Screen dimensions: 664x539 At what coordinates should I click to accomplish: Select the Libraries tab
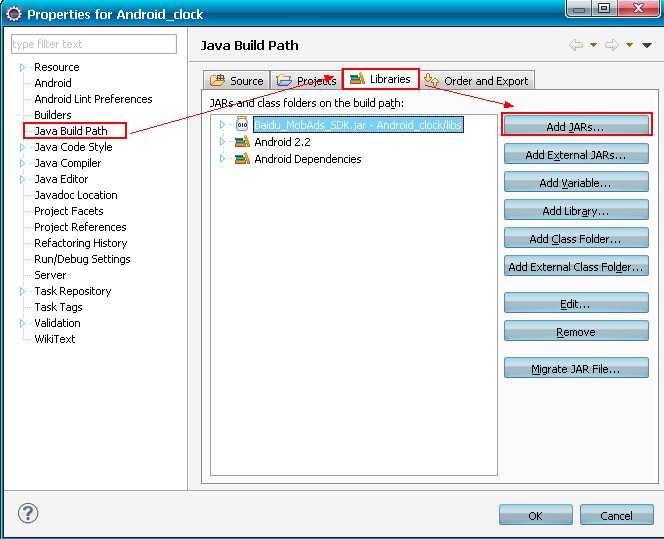380,79
